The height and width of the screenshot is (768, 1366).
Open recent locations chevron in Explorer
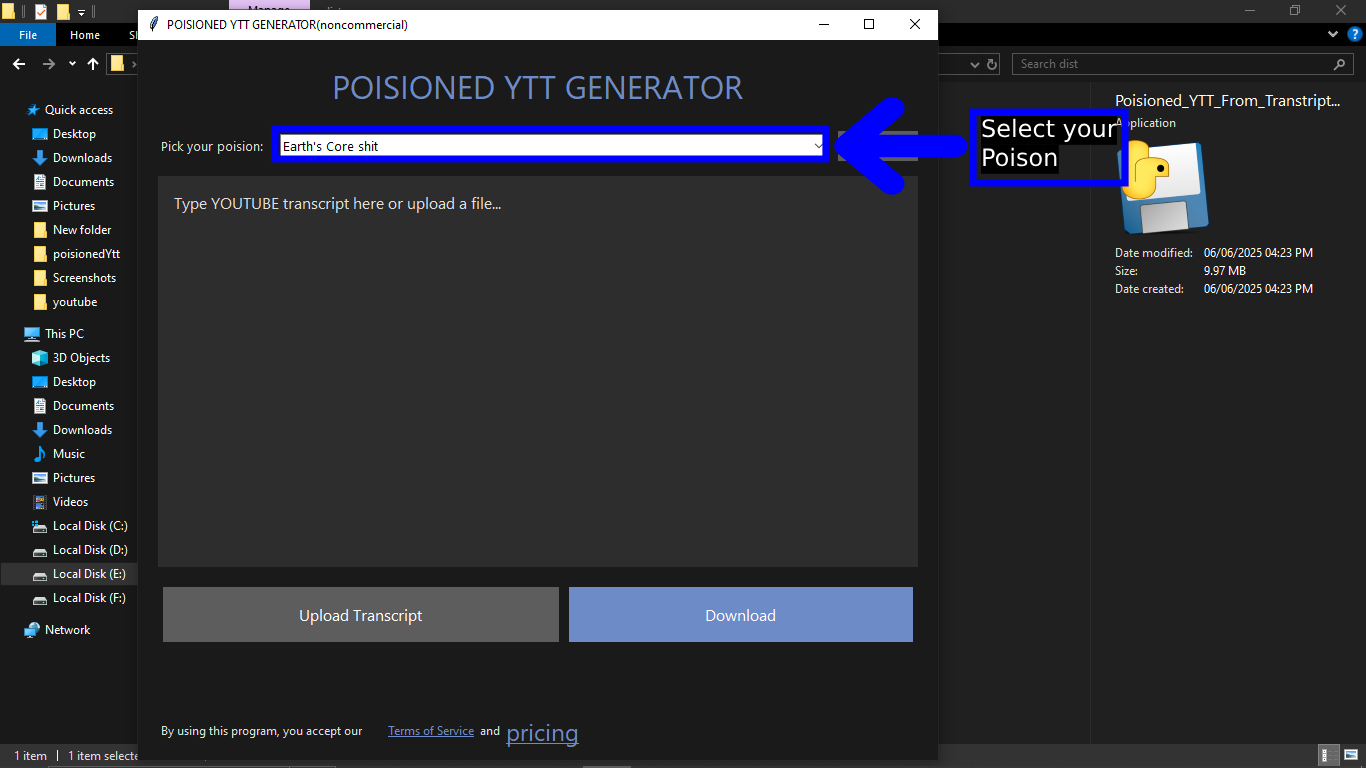point(72,64)
